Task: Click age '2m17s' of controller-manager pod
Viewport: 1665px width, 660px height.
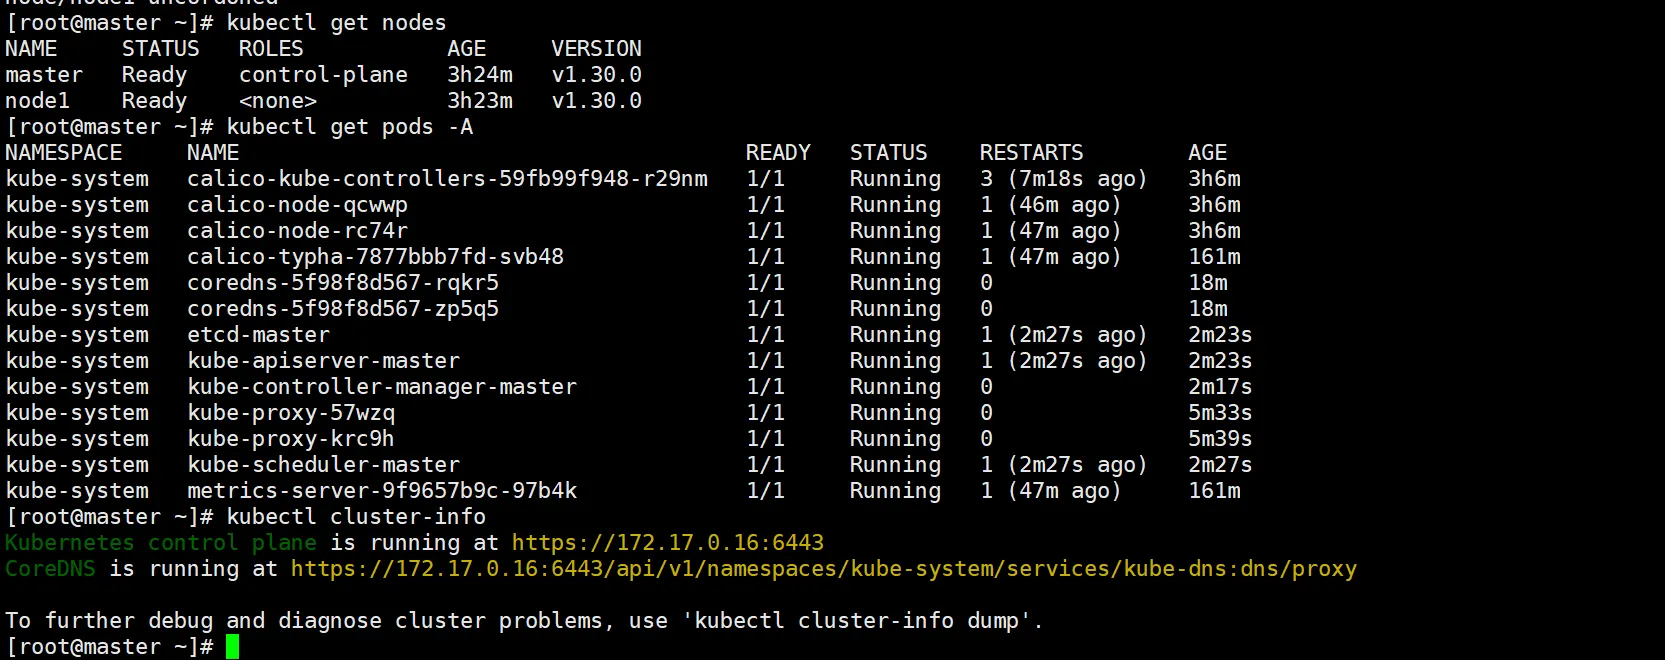Action: tap(1220, 387)
